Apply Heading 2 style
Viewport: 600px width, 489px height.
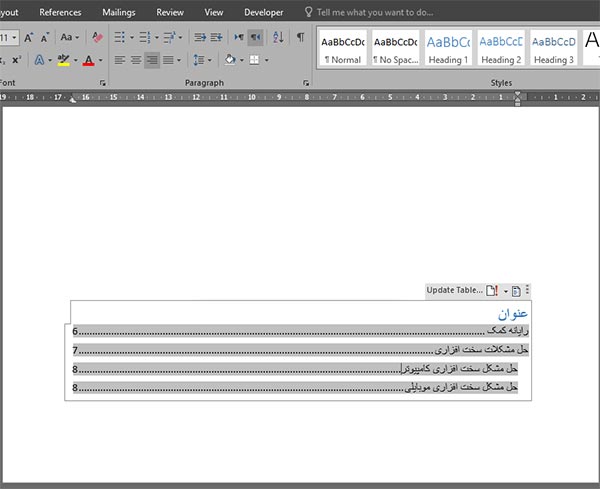[501, 48]
